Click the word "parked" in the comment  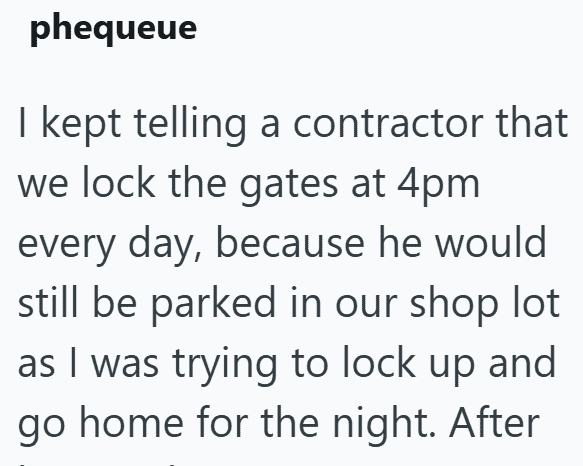click(x=213, y=305)
